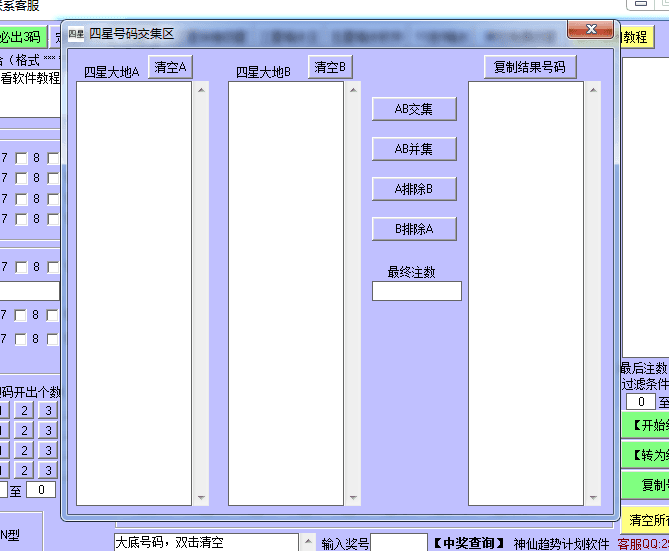Click the AB并集 union button
Screen dimensions: 669x551
(414, 149)
